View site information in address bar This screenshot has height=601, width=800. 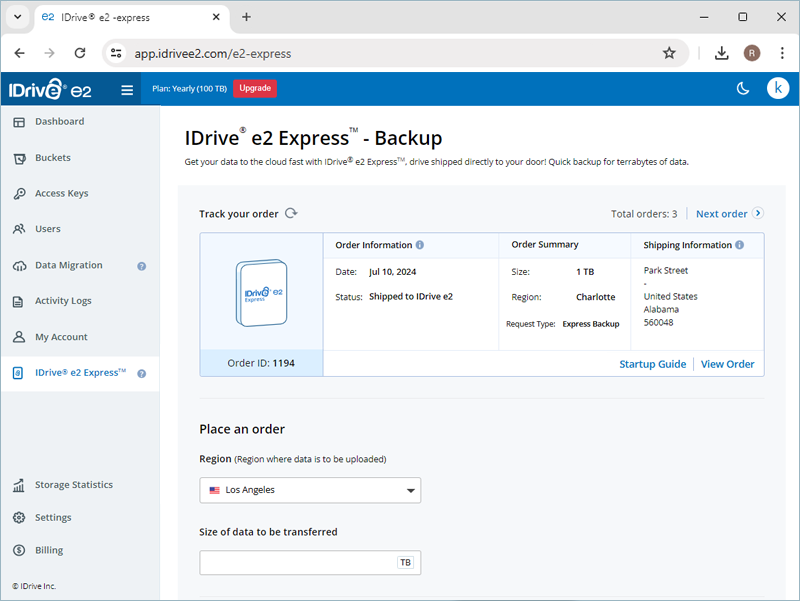pos(116,53)
